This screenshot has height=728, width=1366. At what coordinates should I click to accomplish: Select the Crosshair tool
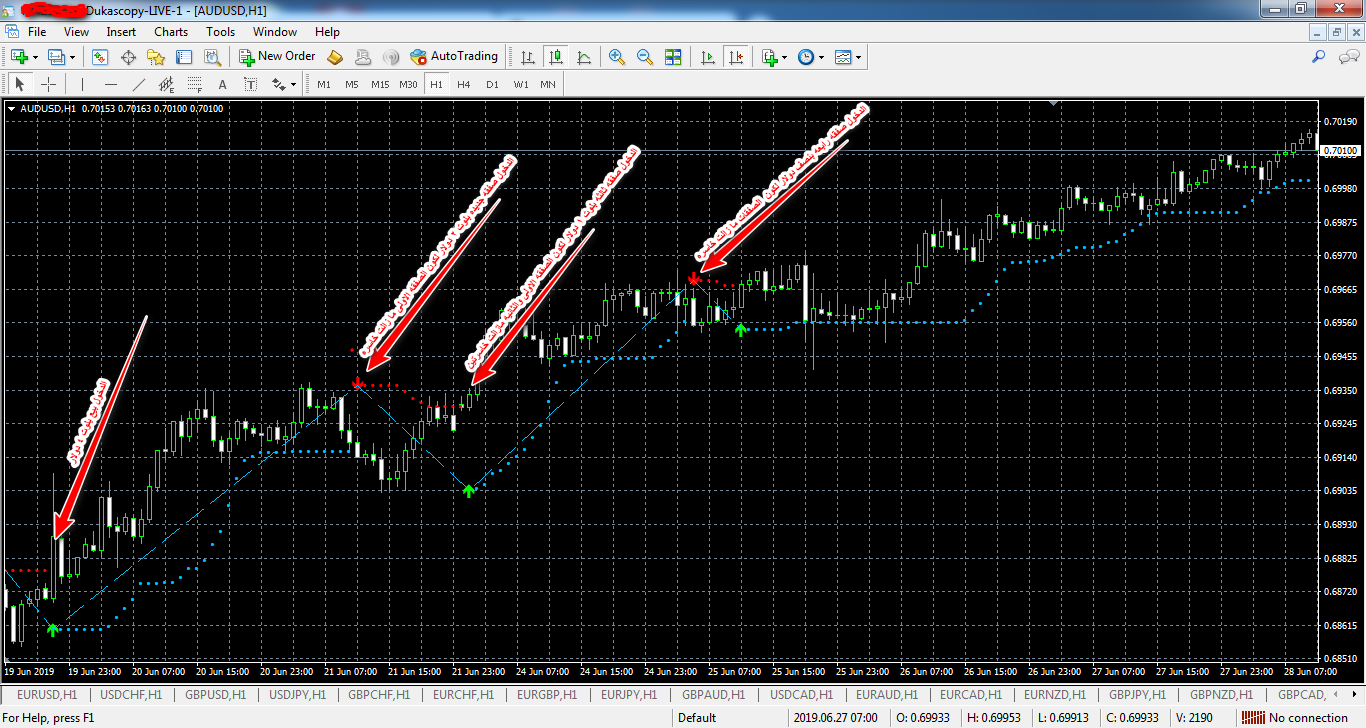(48, 84)
